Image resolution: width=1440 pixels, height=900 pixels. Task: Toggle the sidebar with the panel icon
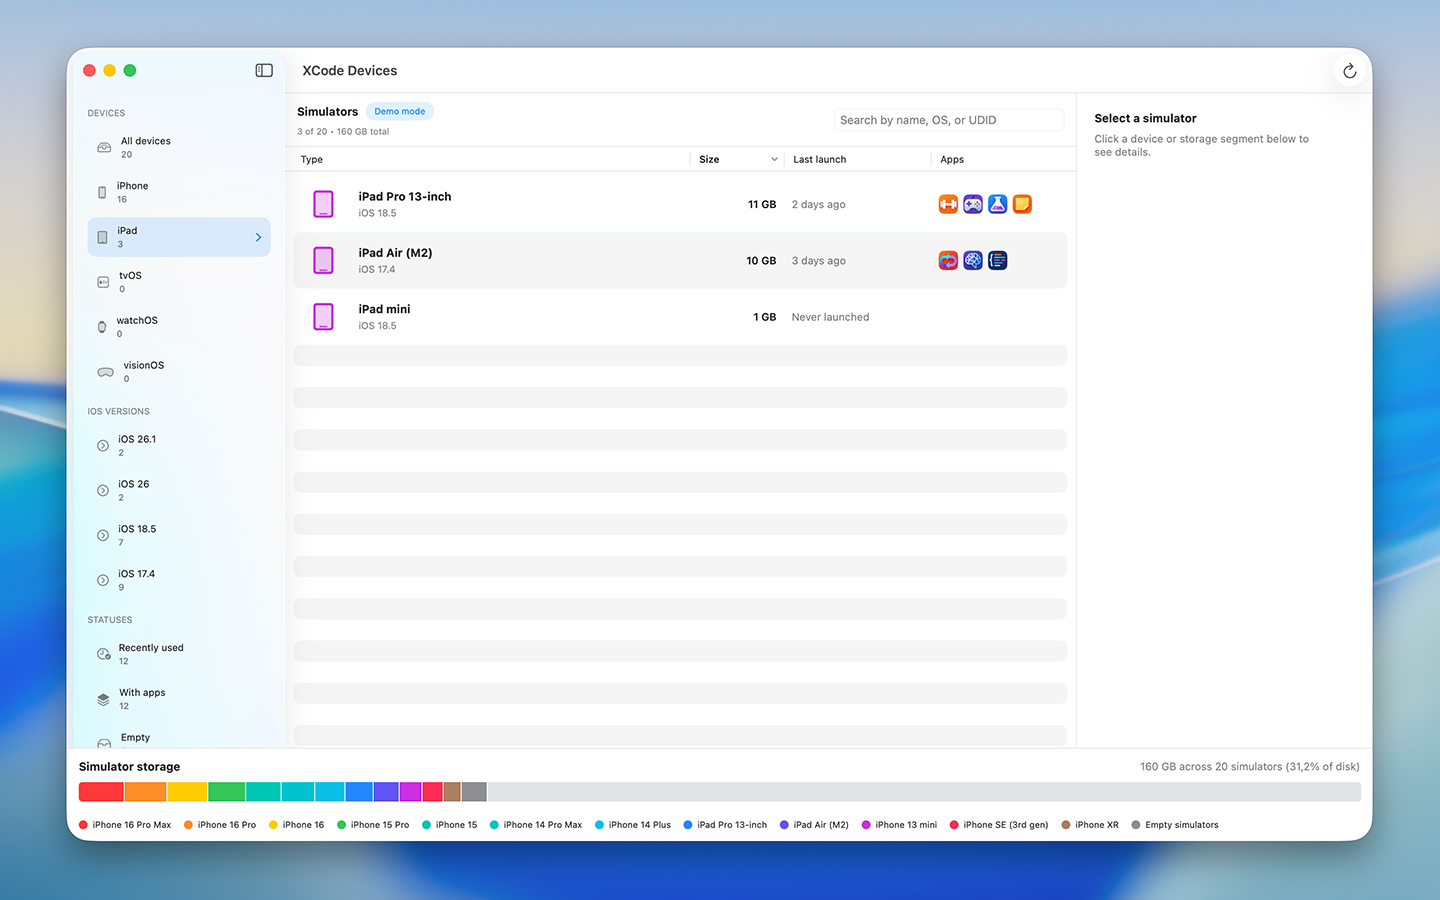pyautogui.click(x=264, y=70)
